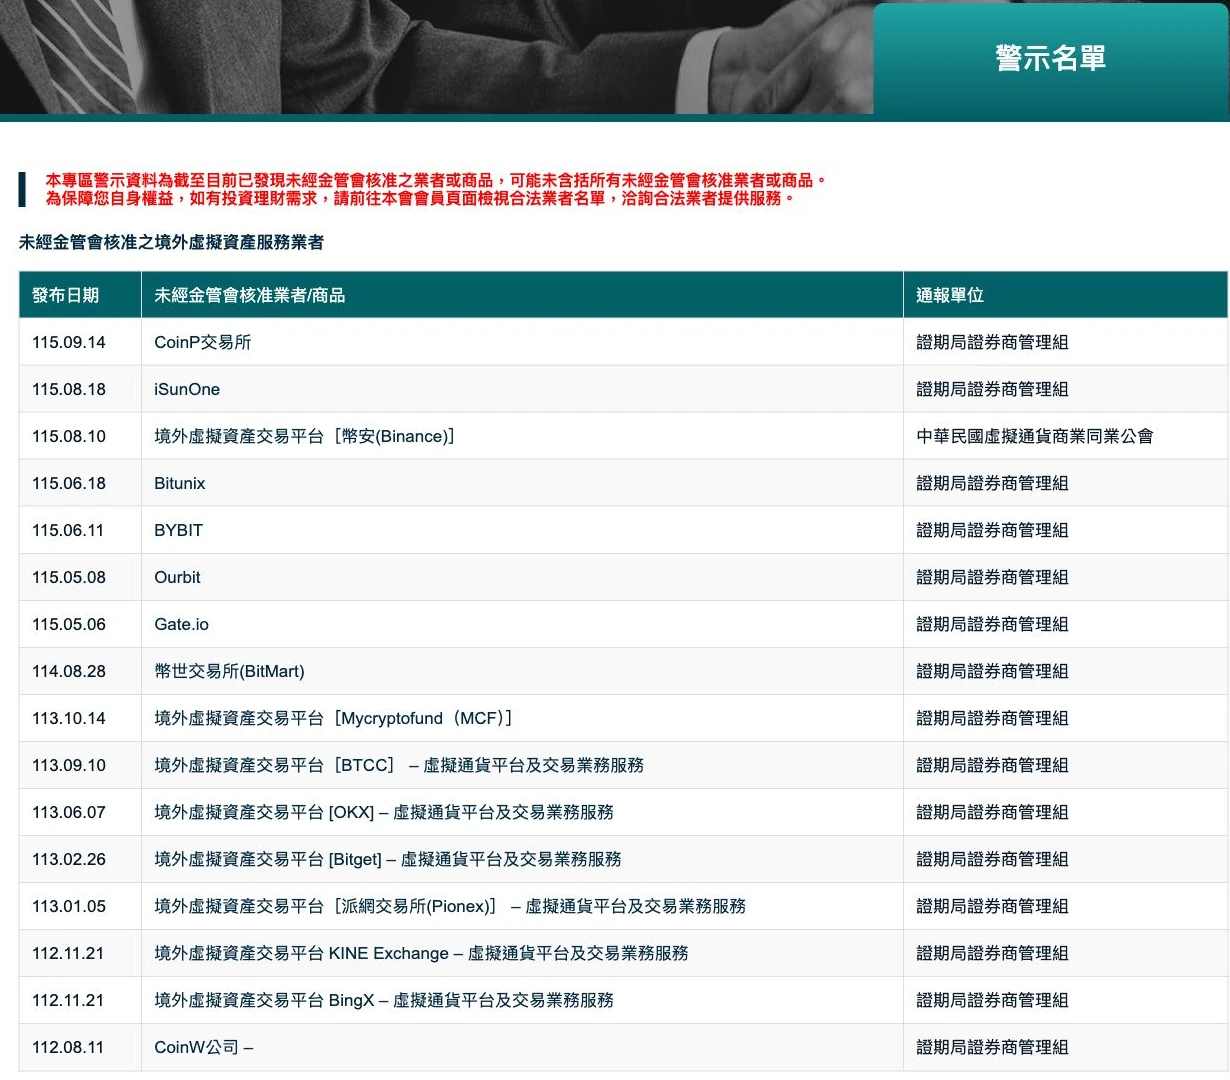Click the date 113.10.14
Screen dimensions: 1230x1080
[69, 718]
